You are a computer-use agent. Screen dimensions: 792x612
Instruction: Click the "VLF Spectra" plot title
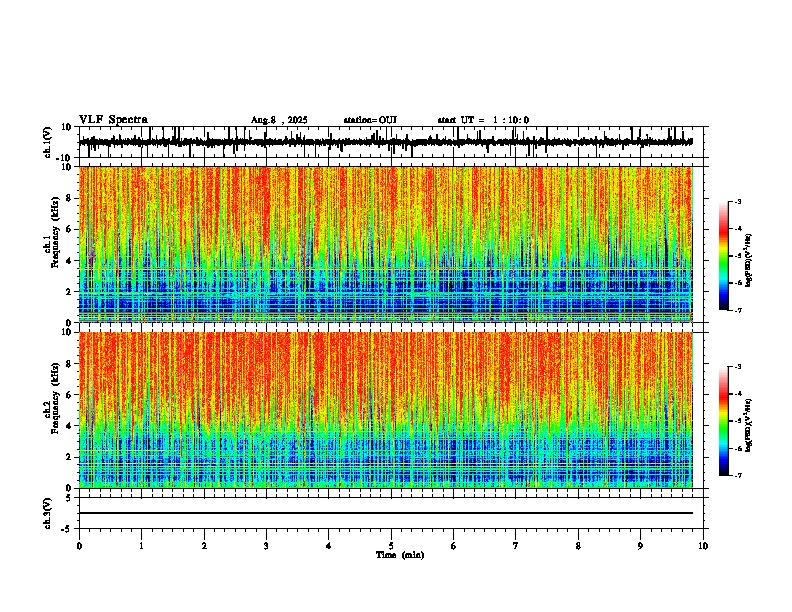[113, 120]
